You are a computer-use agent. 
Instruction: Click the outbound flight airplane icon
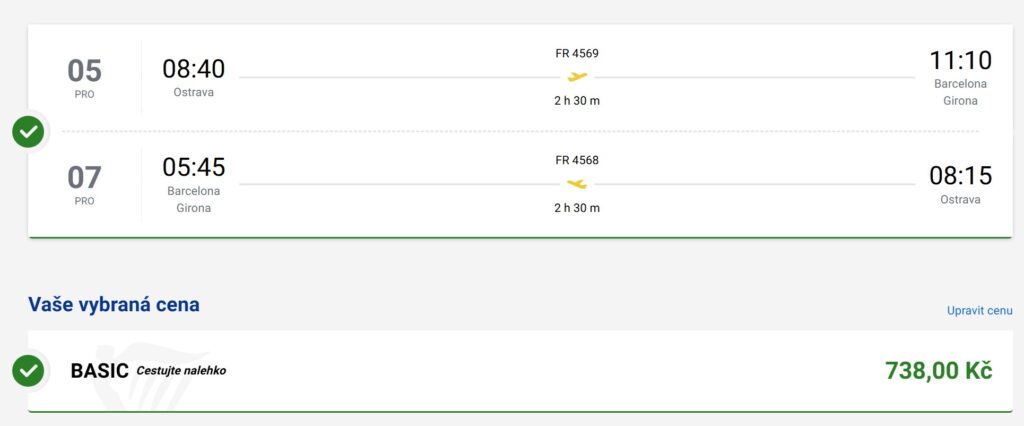(x=577, y=77)
